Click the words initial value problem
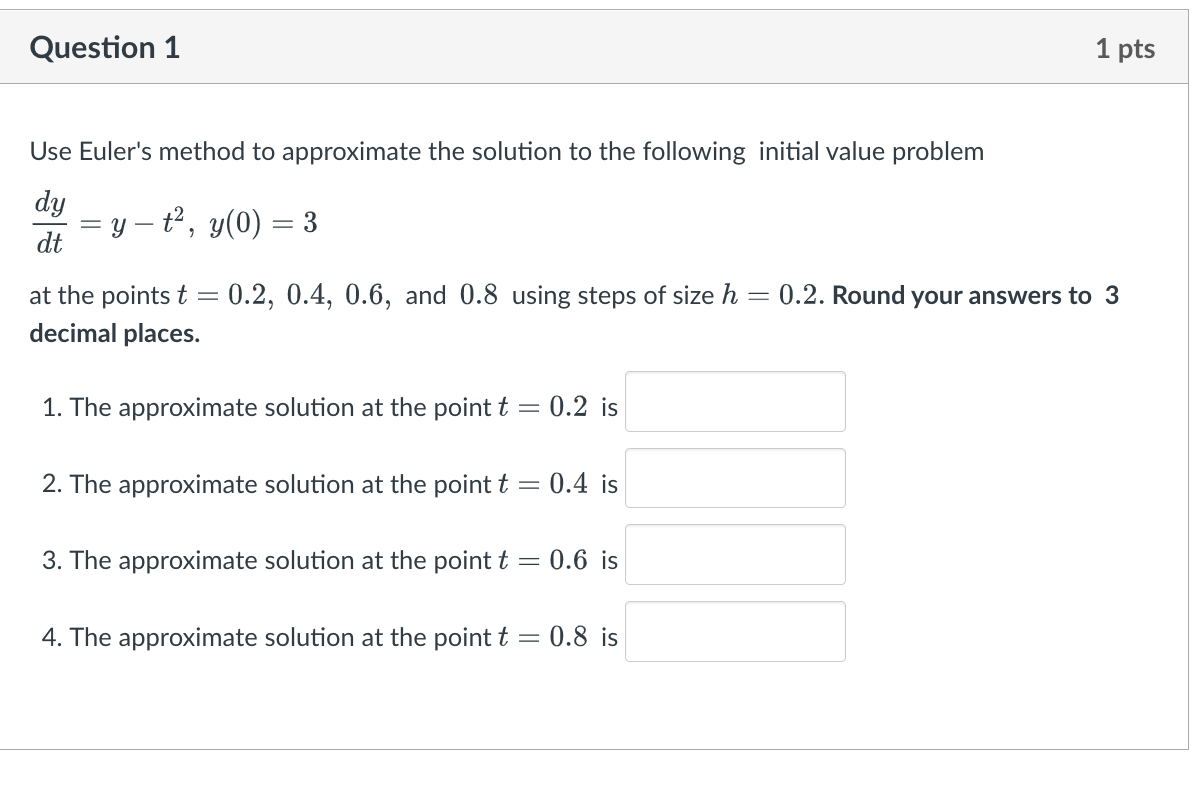This screenshot has width=1198, height=788. click(x=871, y=151)
